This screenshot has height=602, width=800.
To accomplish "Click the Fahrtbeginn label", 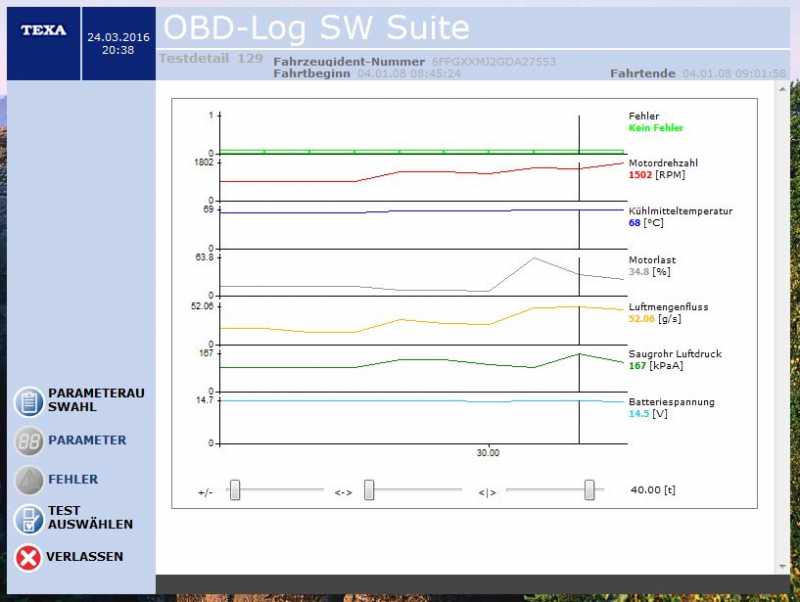I will 312,73.
